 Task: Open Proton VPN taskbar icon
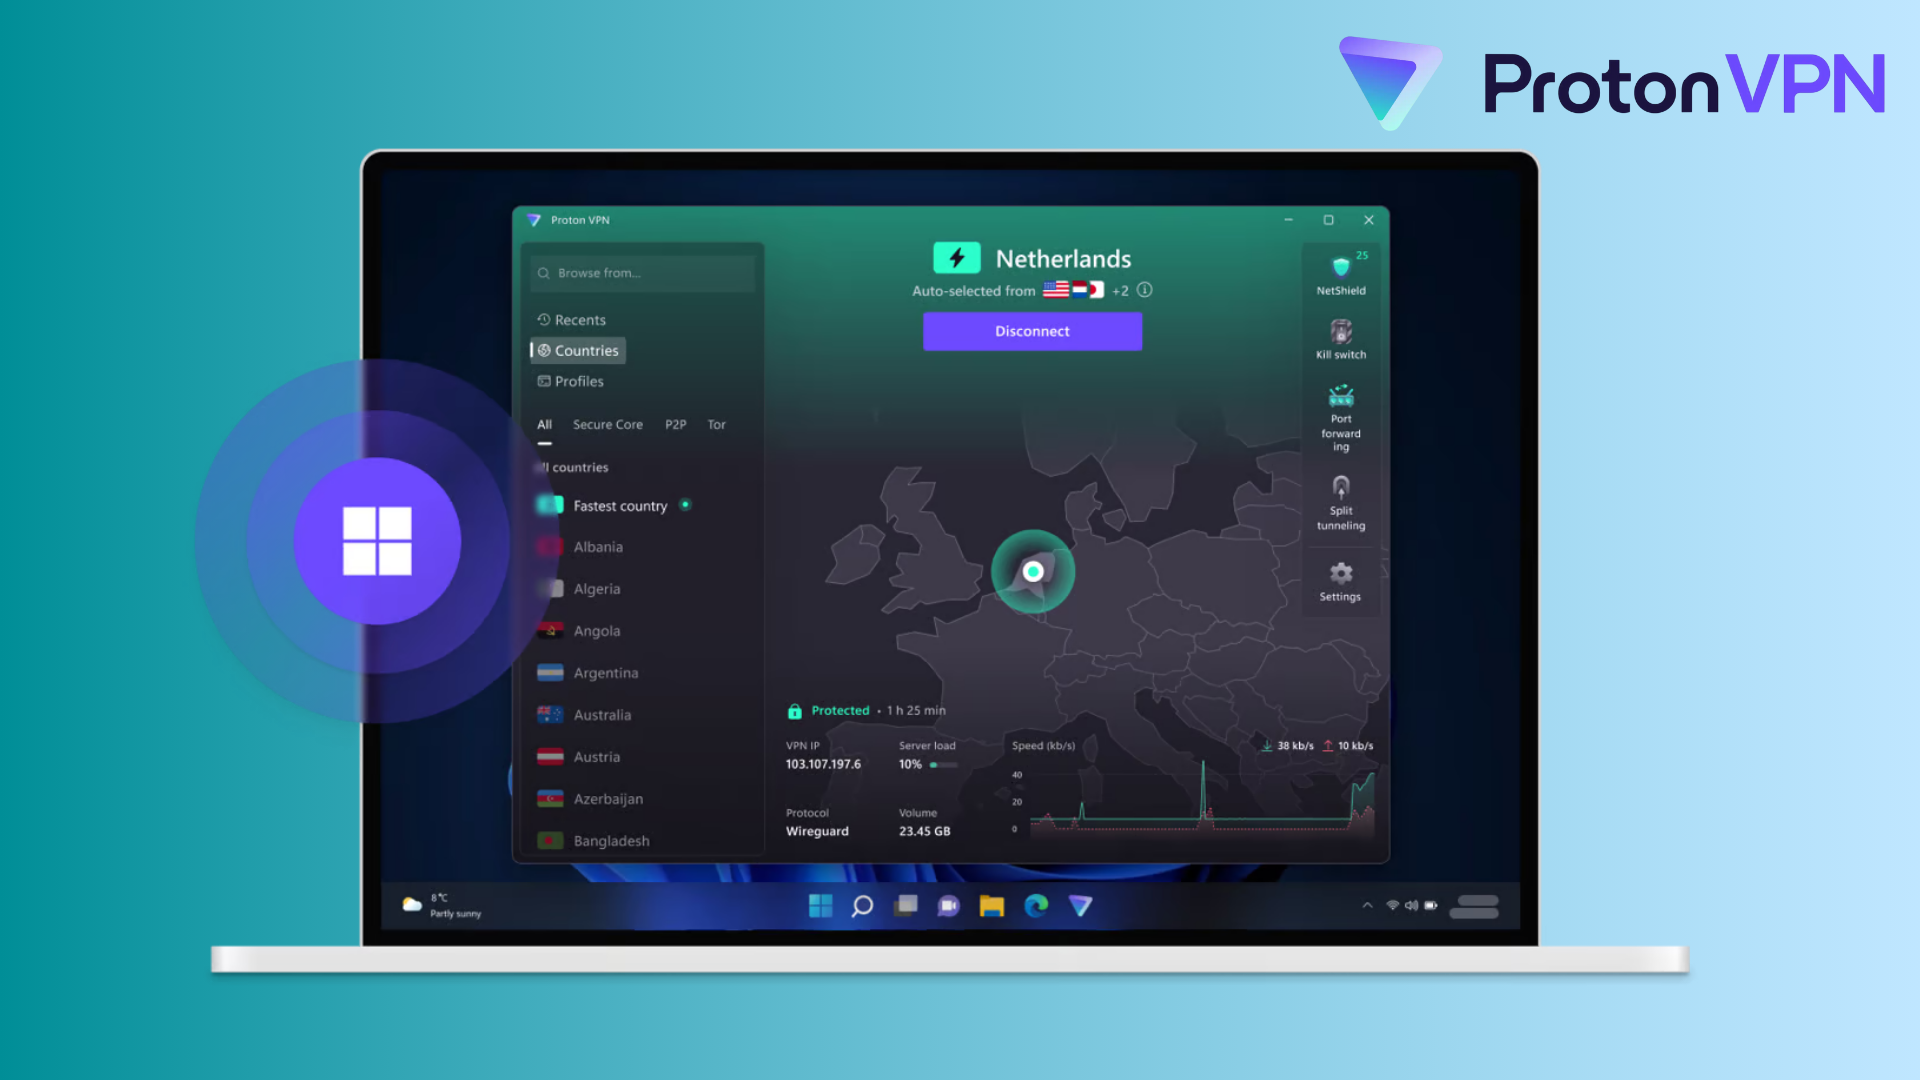[x=1080, y=906]
